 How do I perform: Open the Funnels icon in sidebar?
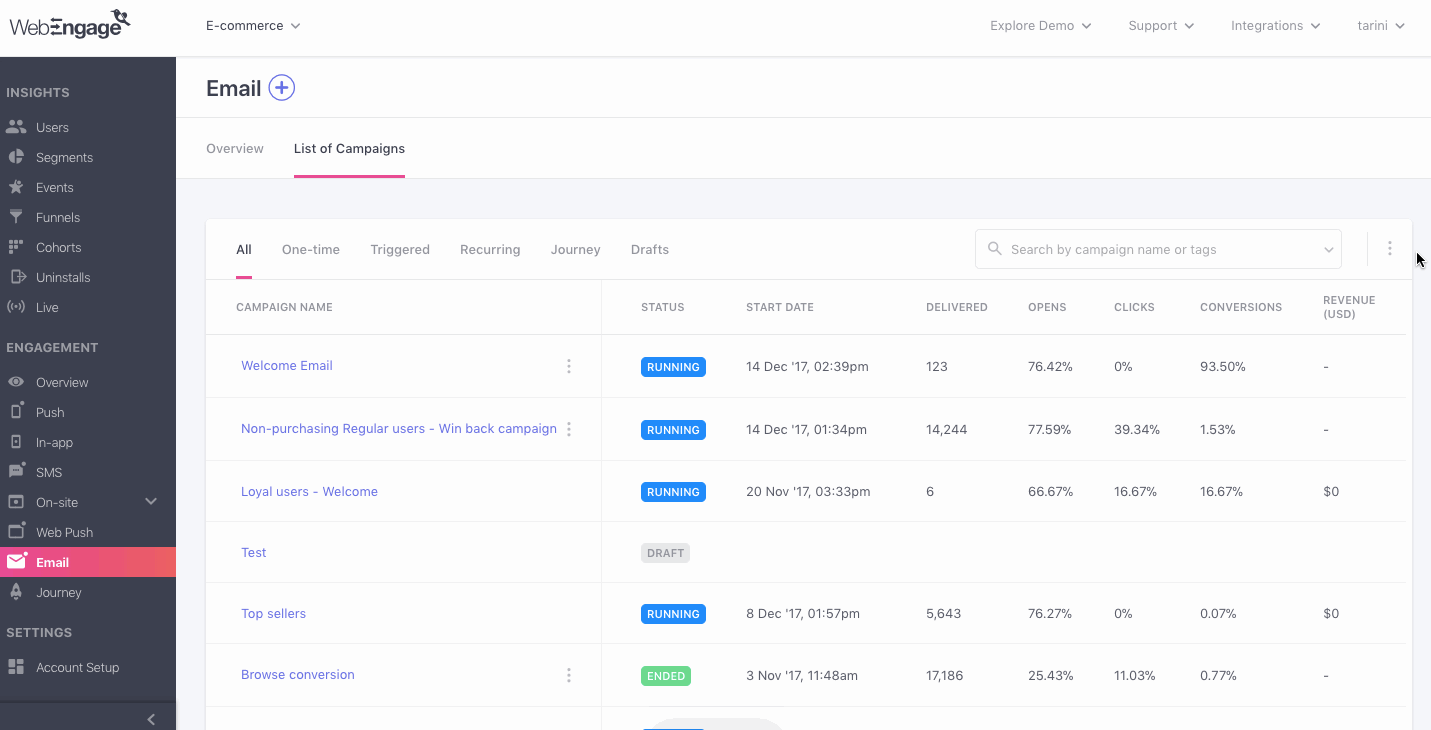click(16, 217)
